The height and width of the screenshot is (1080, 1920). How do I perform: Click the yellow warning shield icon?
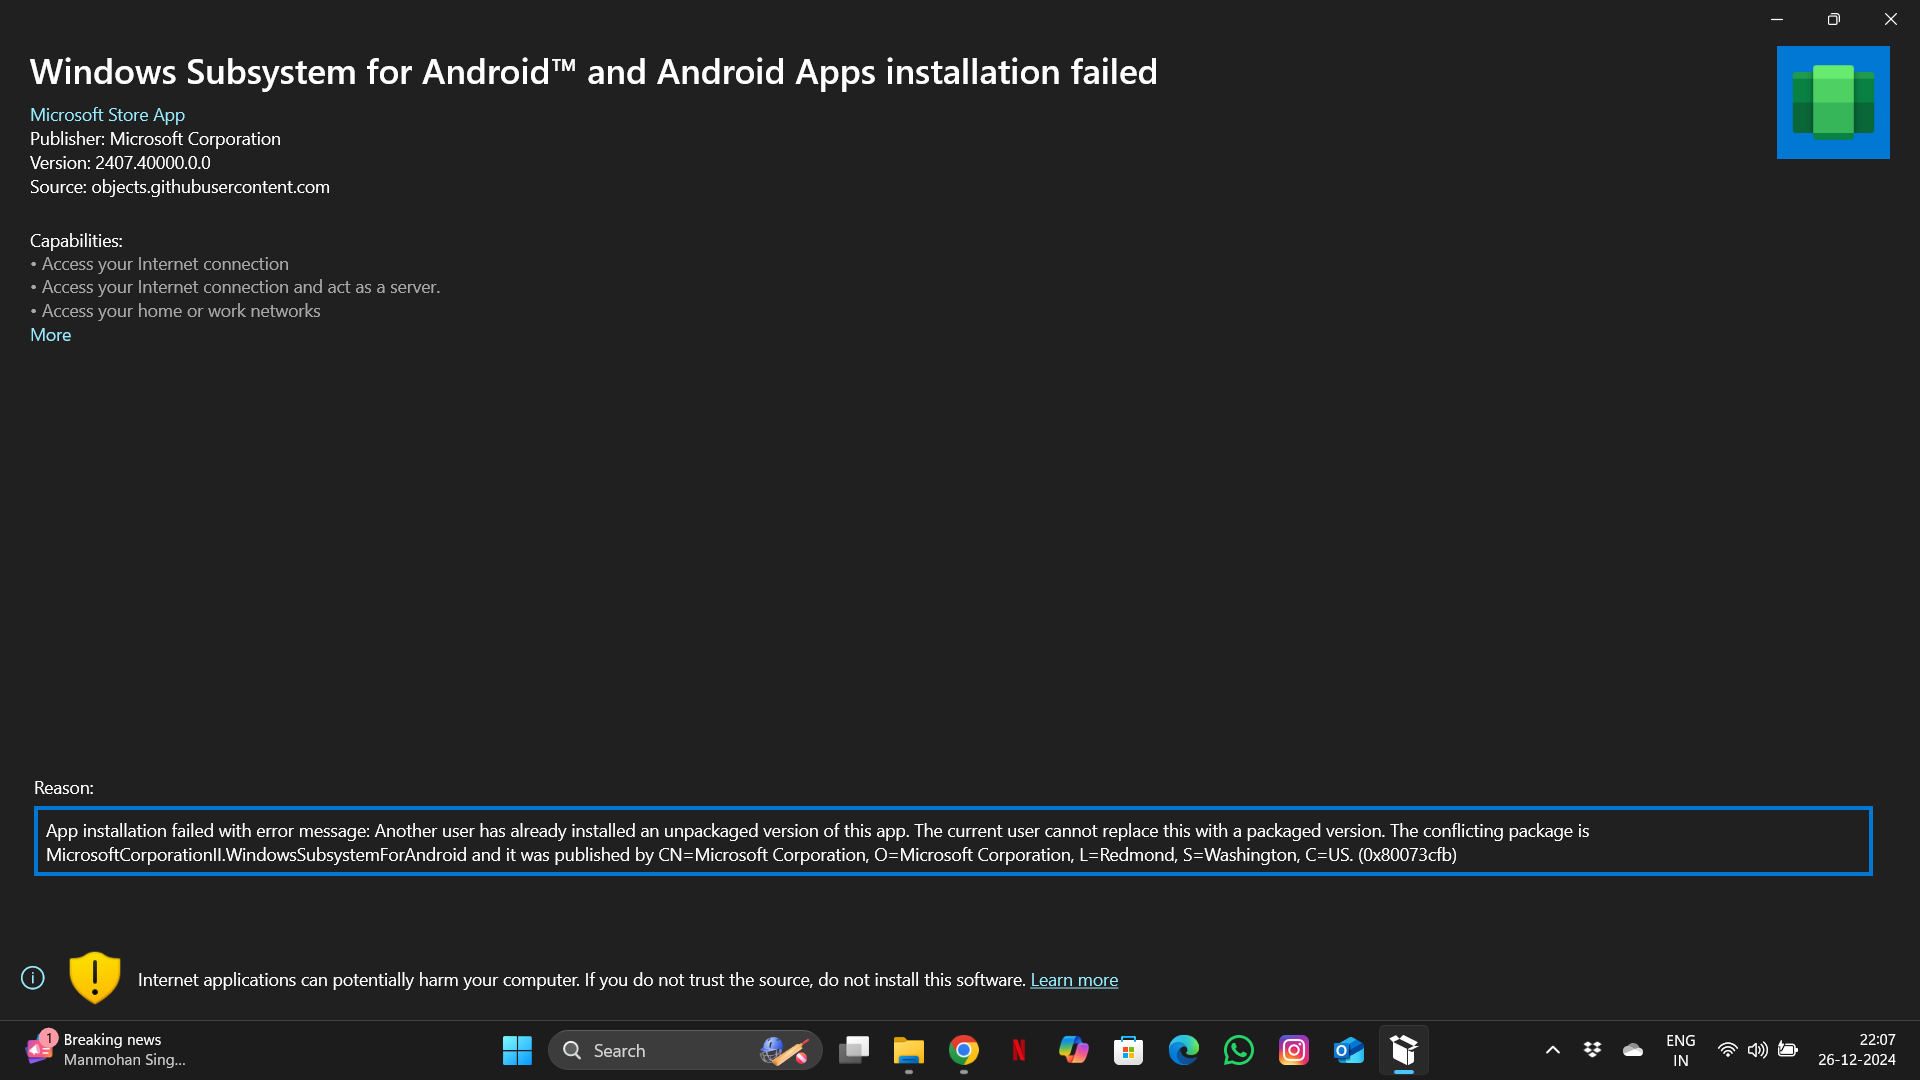(x=95, y=977)
